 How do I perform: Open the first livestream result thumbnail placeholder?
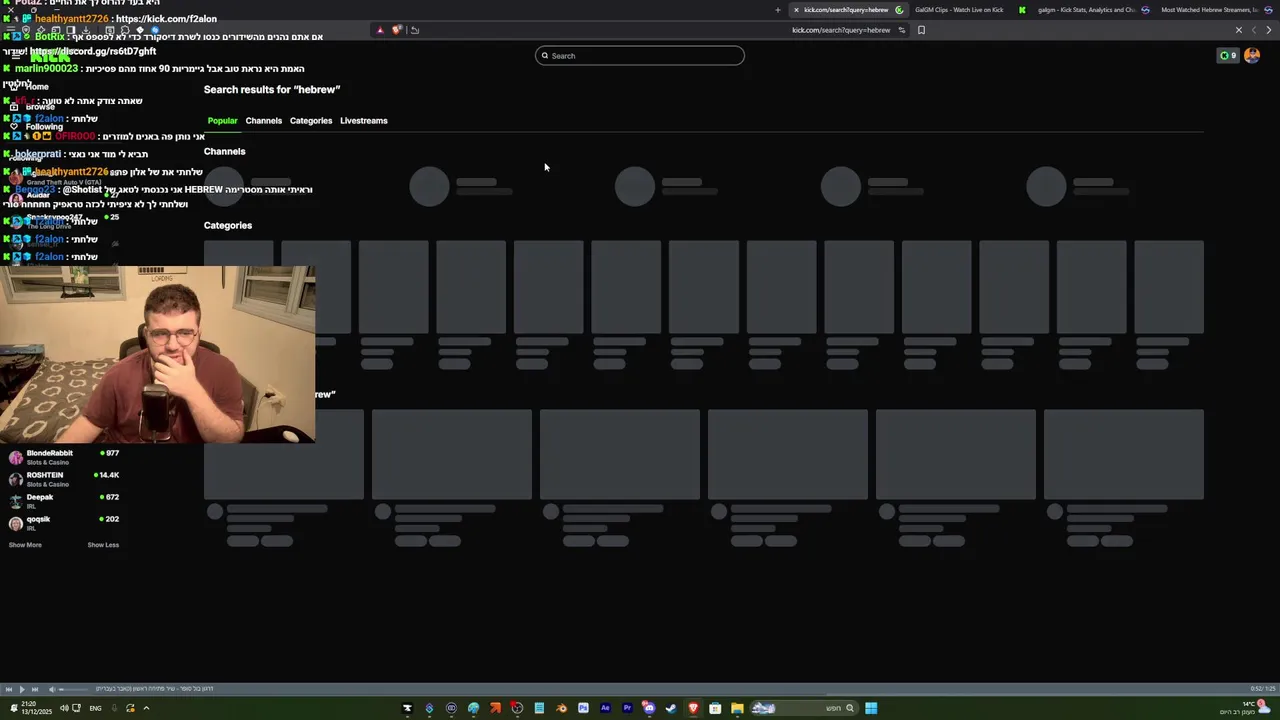284,454
